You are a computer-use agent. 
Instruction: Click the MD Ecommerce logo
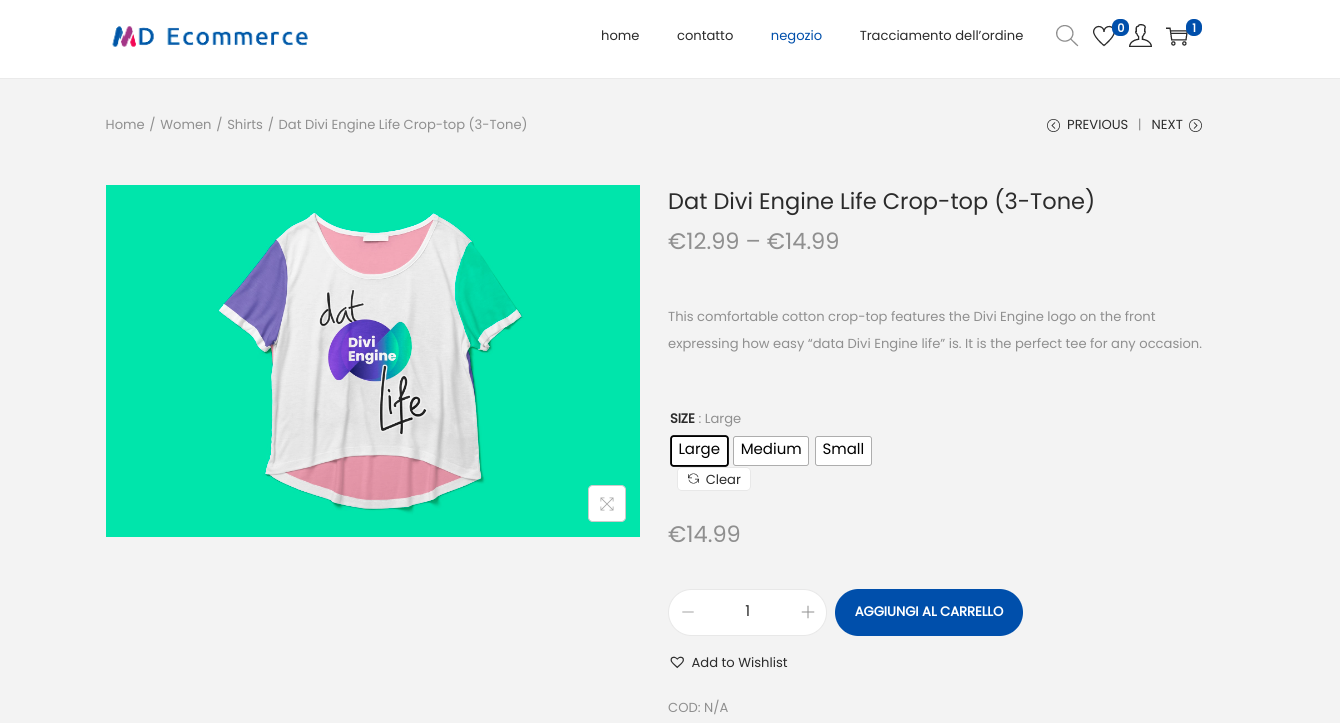coord(210,37)
